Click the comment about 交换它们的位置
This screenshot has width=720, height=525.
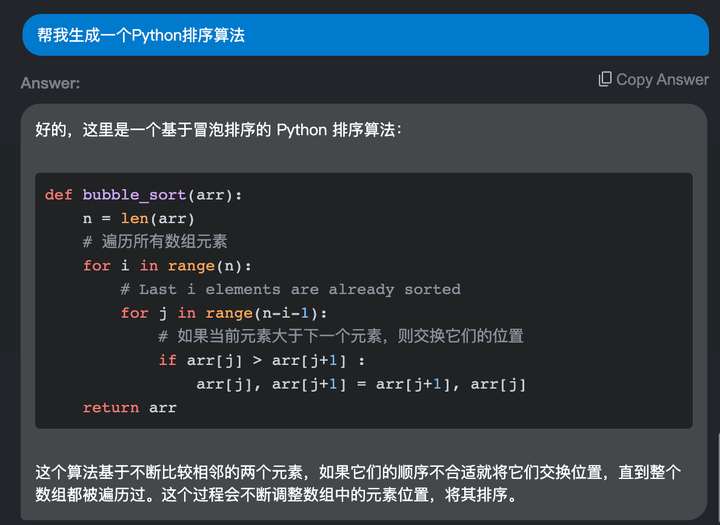pos(341,336)
